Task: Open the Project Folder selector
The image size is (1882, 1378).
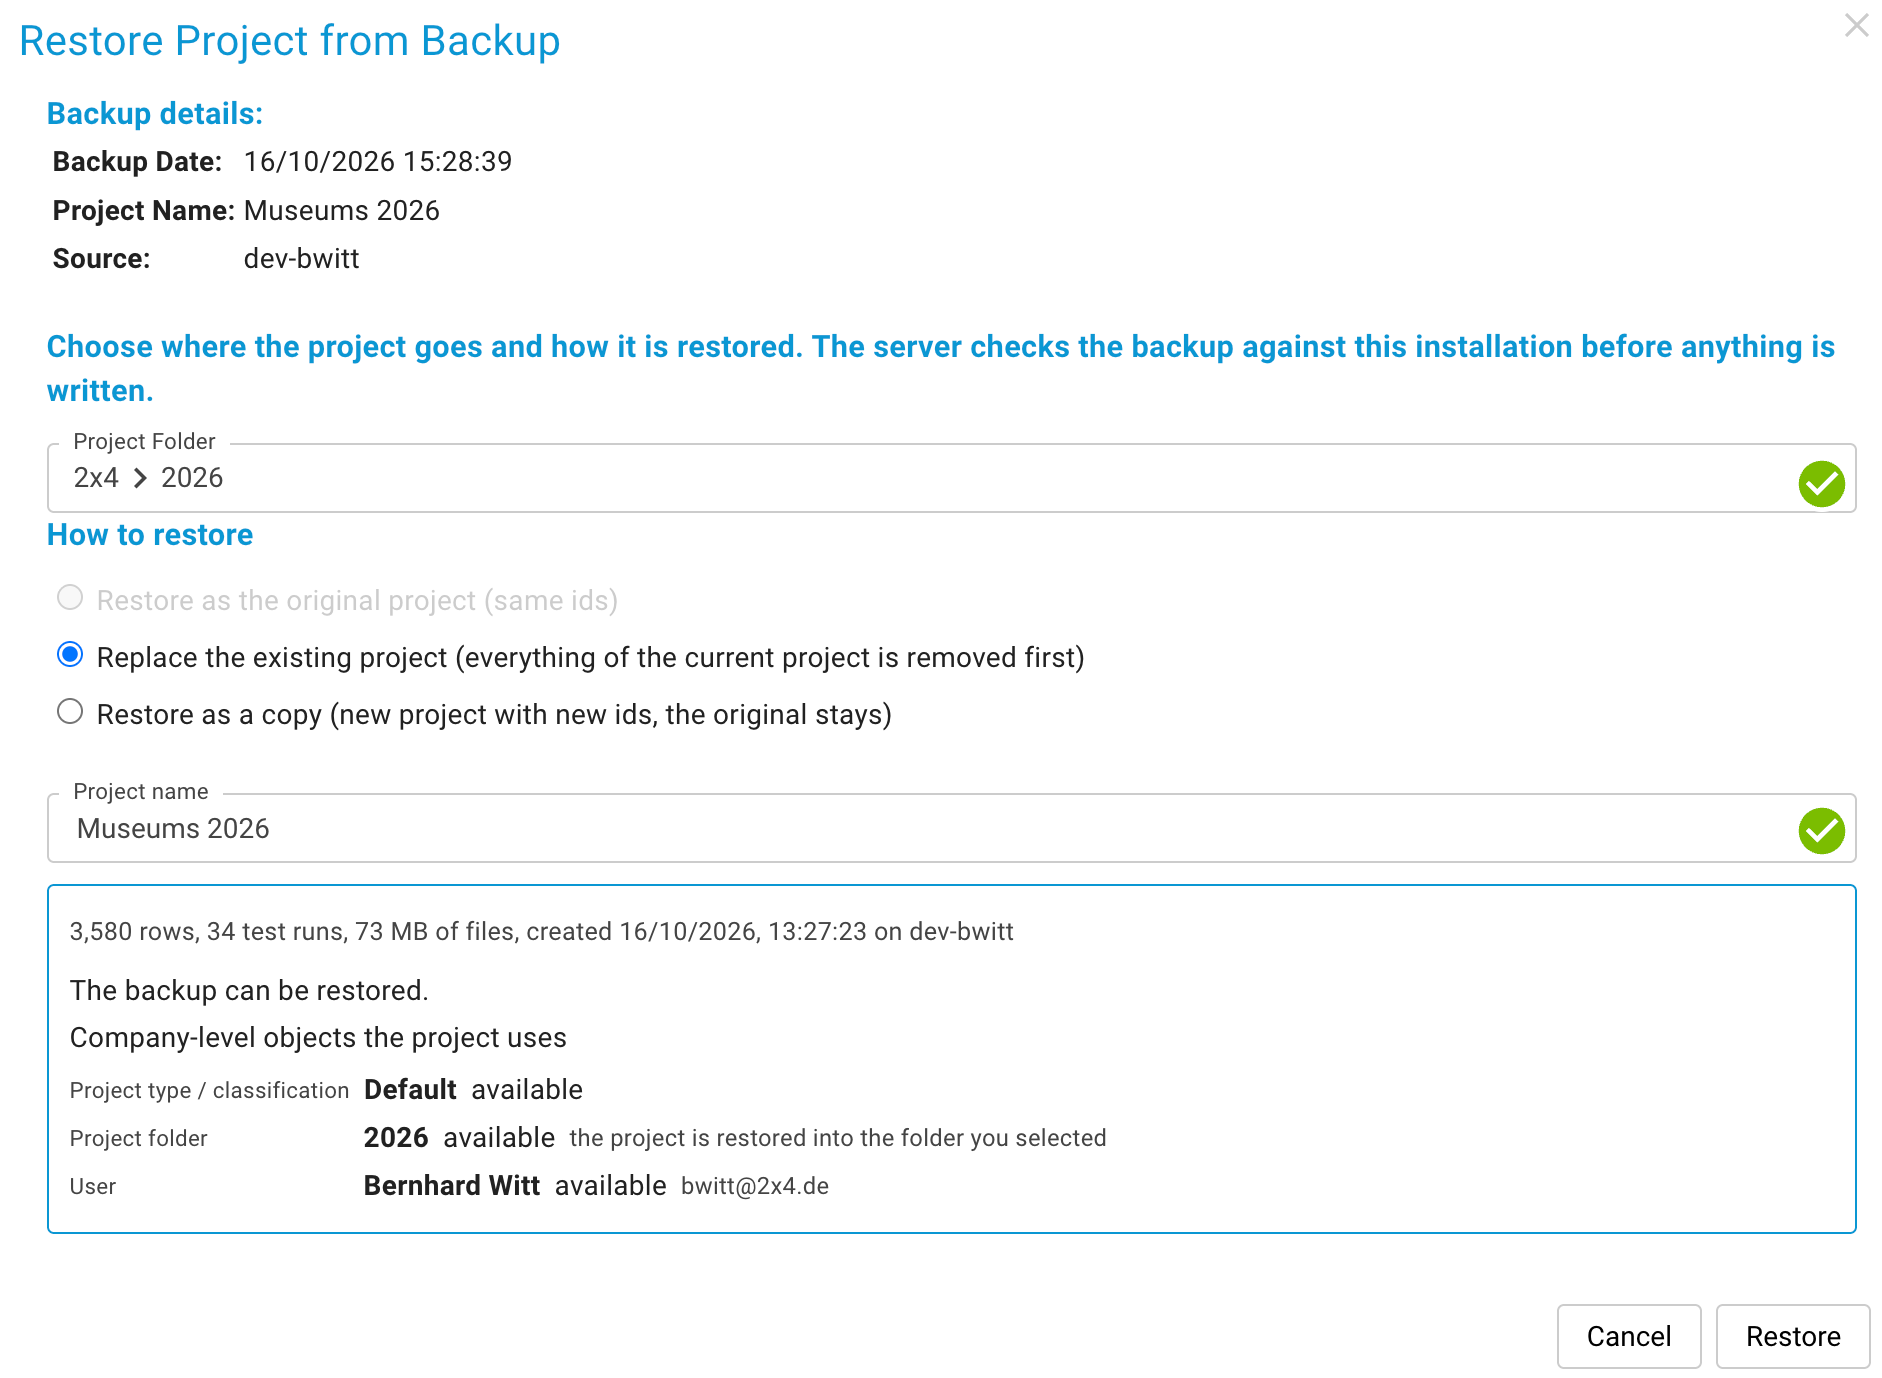Action: pyautogui.click(x=951, y=478)
